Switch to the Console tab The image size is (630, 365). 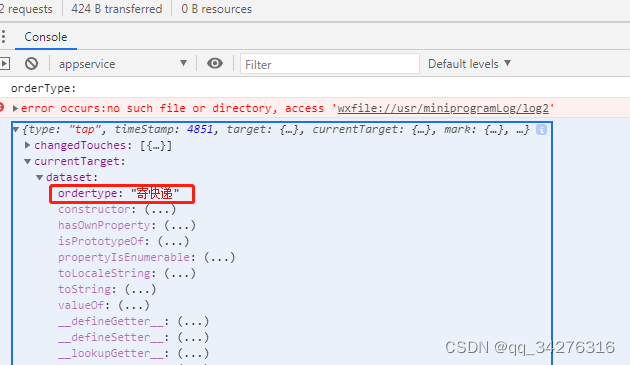click(x=46, y=37)
